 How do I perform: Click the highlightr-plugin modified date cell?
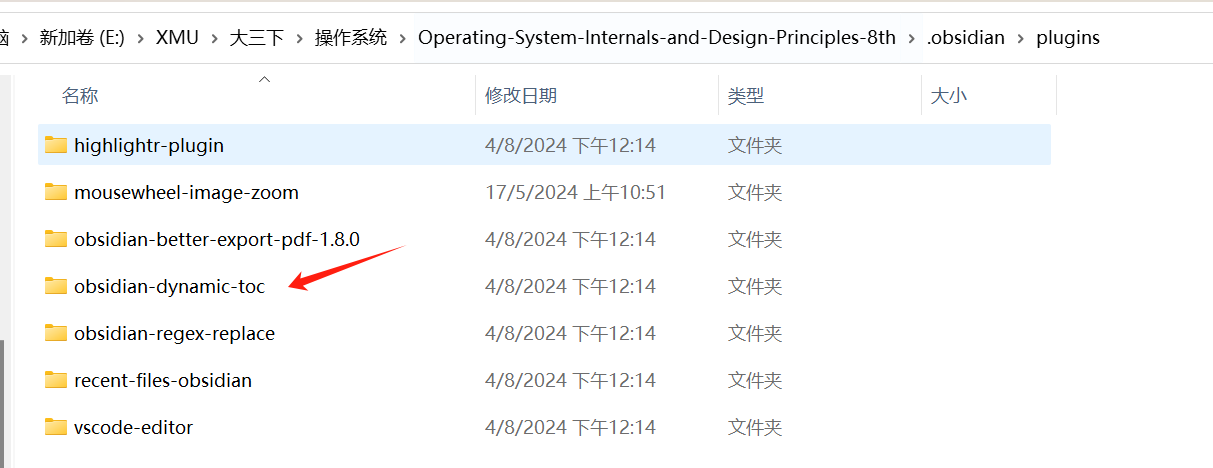570,145
